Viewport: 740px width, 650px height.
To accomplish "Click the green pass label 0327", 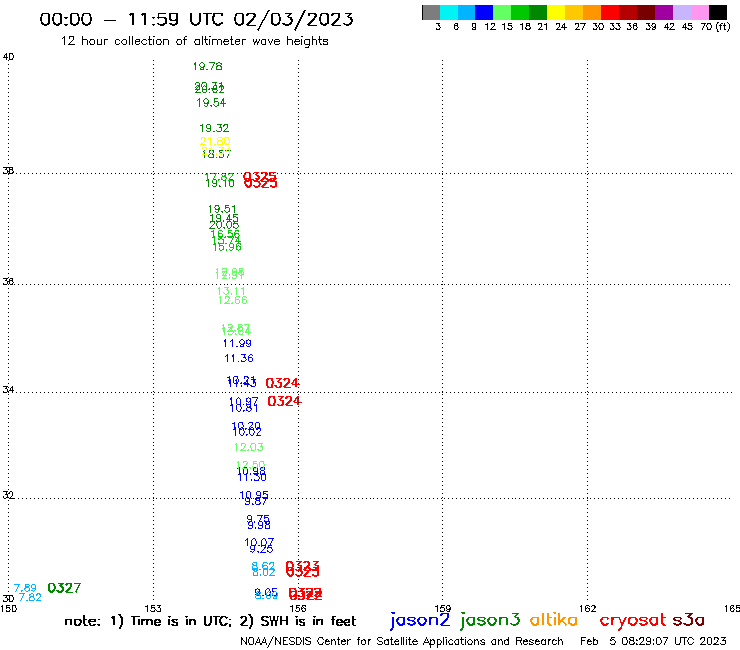I will [64, 588].
